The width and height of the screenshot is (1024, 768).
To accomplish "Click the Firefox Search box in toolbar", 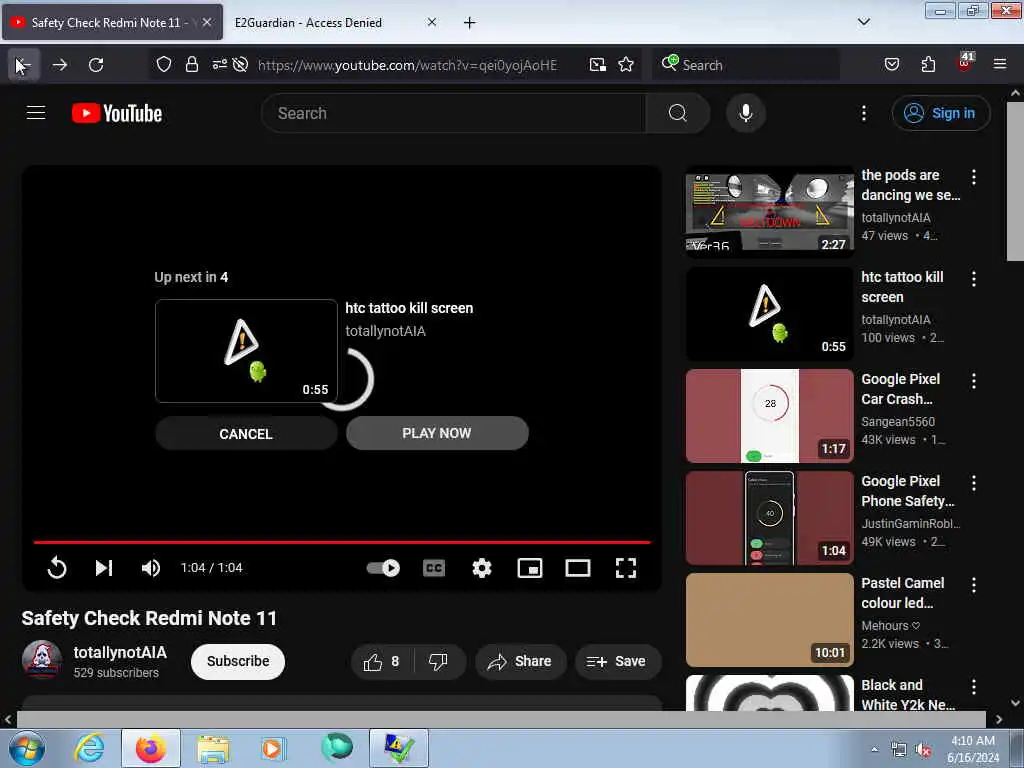I will point(746,65).
